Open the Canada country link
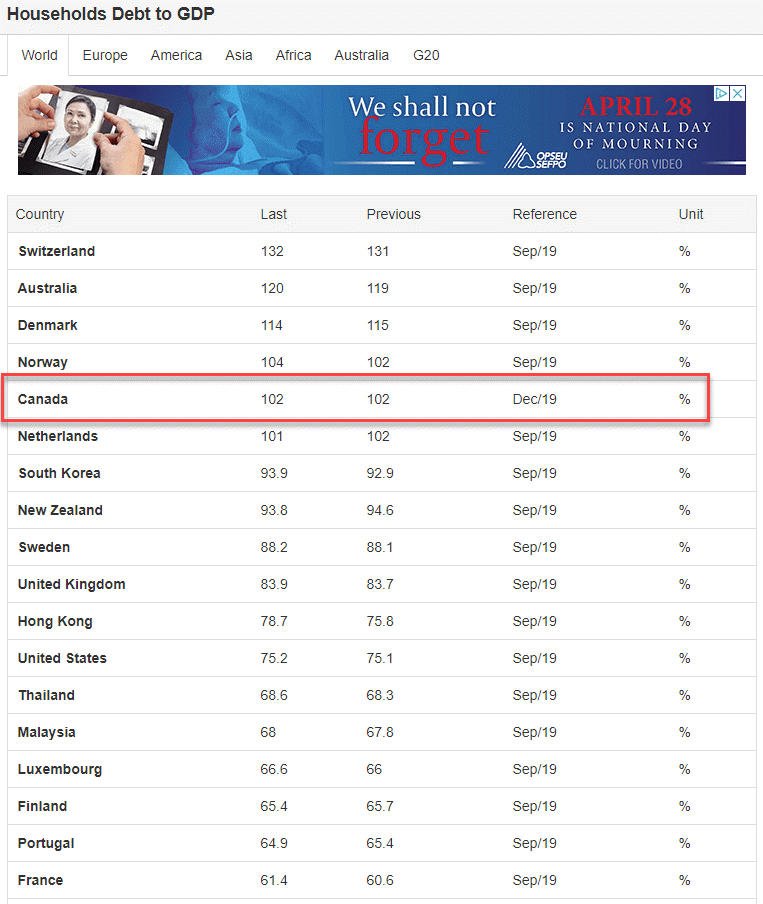Viewport: 763px width, 904px height. tap(43, 399)
